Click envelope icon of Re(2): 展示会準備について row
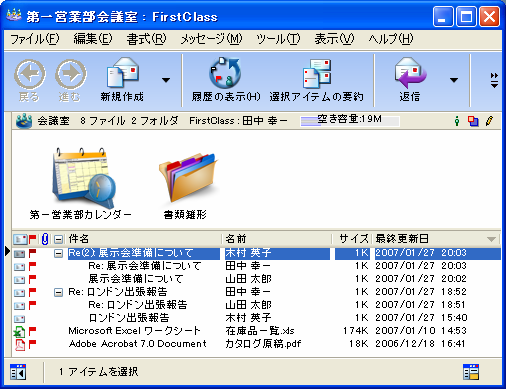506x389 pixels. [x=19, y=254]
